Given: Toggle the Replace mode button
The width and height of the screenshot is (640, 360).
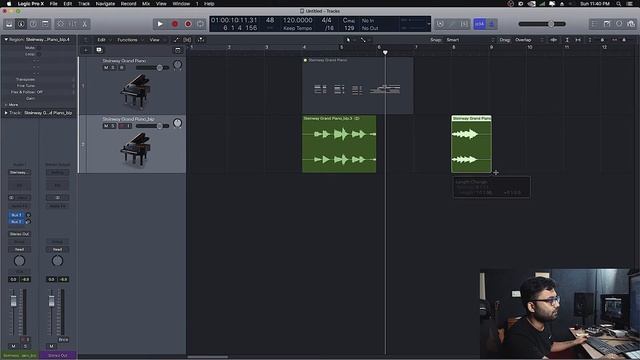Looking at the screenshot, I should click(440, 24).
